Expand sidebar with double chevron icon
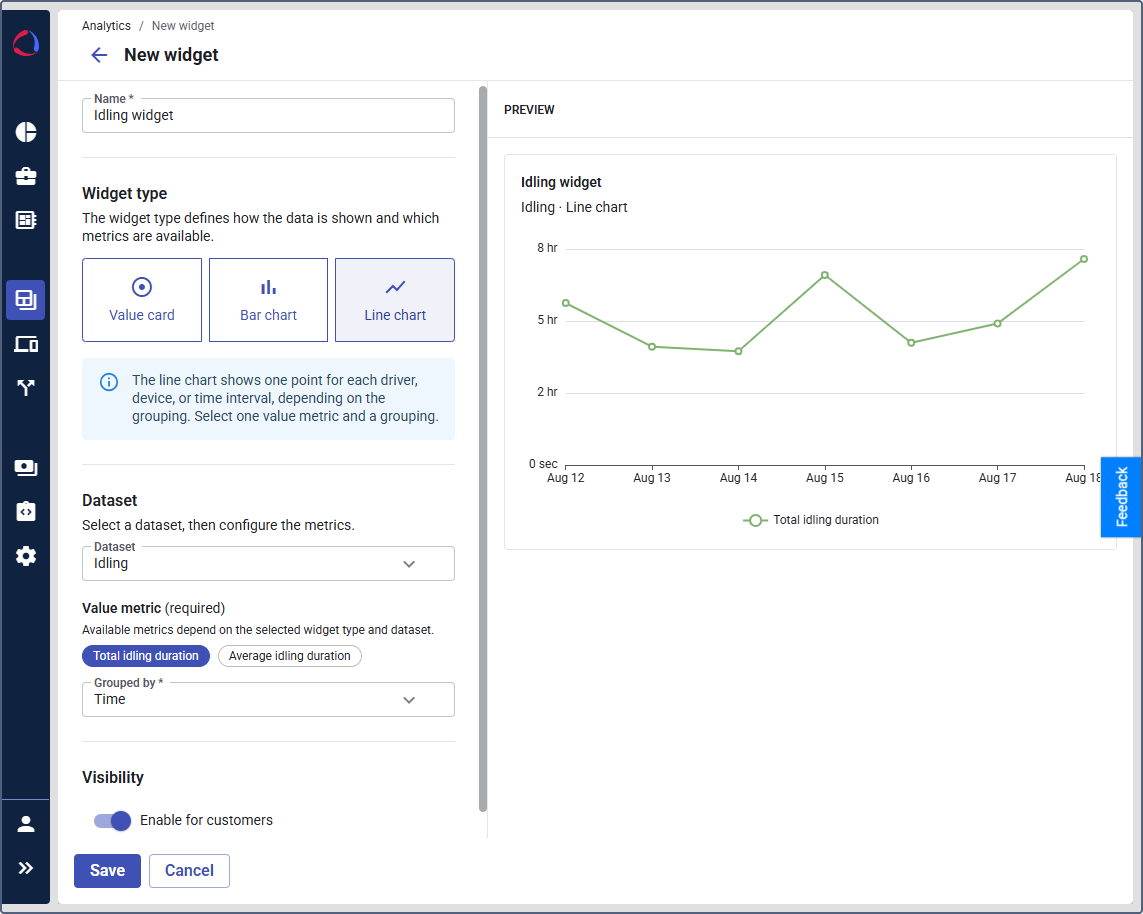 pyautogui.click(x=26, y=868)
